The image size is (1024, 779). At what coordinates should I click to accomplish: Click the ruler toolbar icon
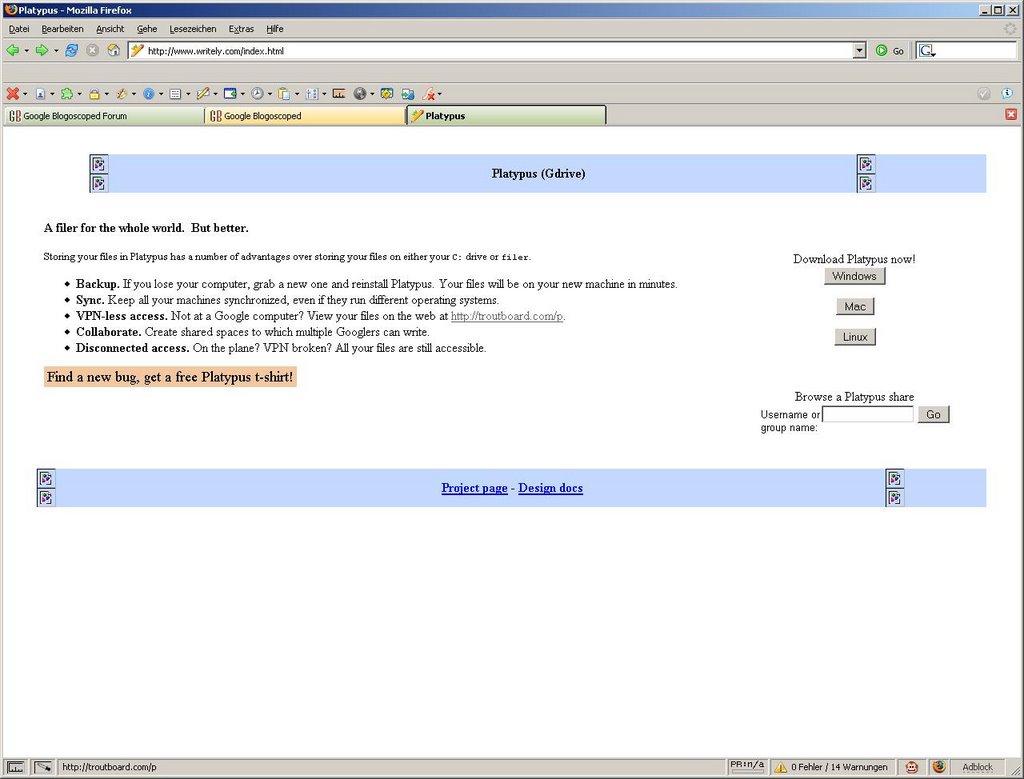pos(338,94)
